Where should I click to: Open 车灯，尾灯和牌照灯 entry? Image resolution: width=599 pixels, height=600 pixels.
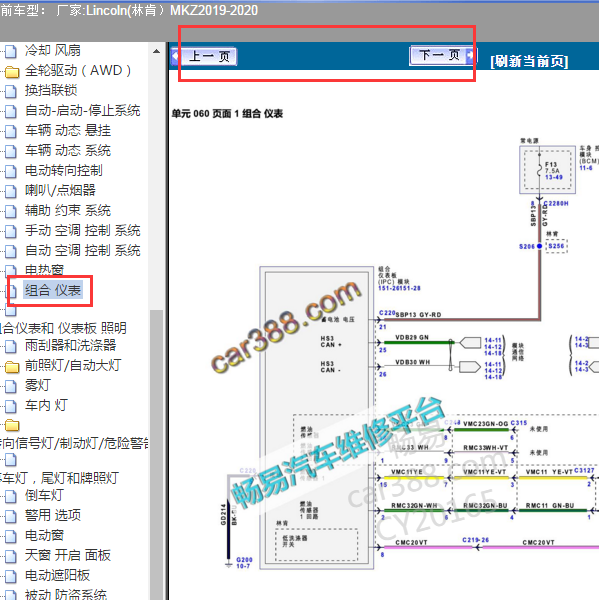point(59,478)
